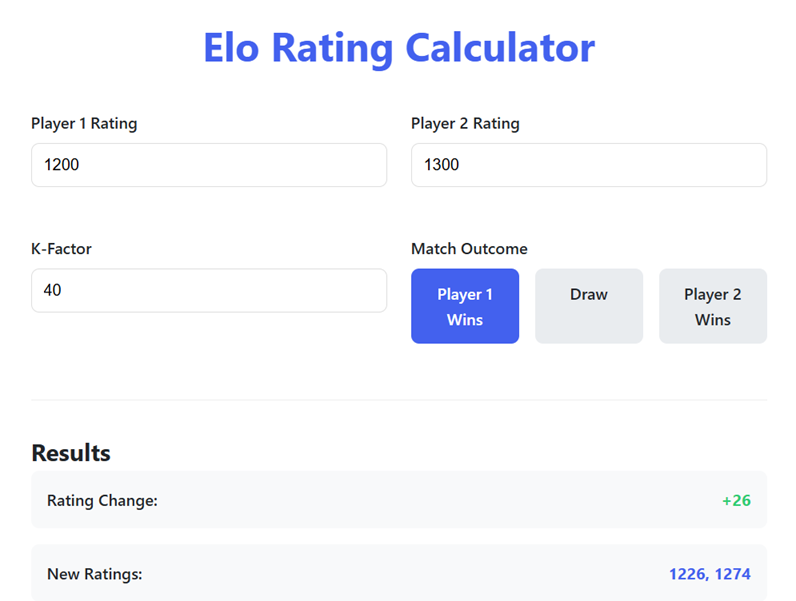Click the divider line above Results
This screenshot has width=796, height=601.
coord(398,400)
